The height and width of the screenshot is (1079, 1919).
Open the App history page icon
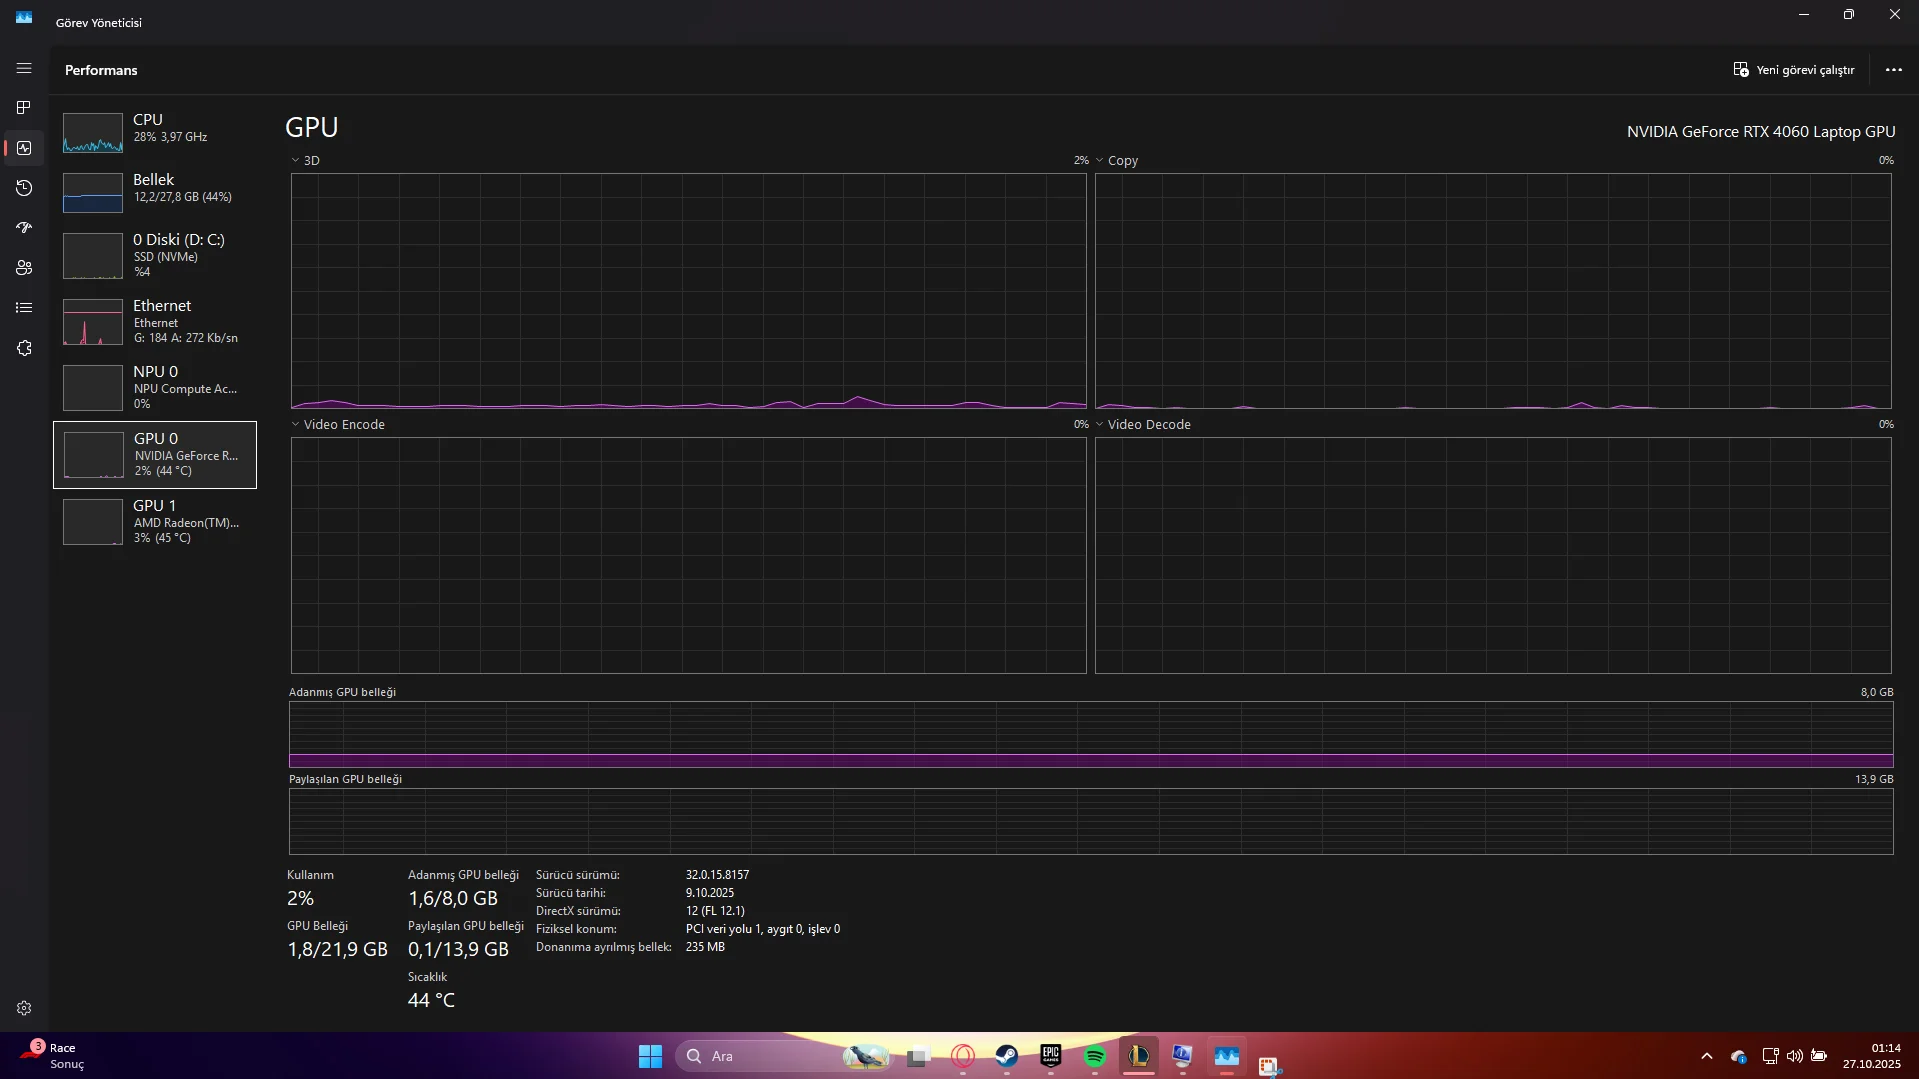tap(24, 188)
